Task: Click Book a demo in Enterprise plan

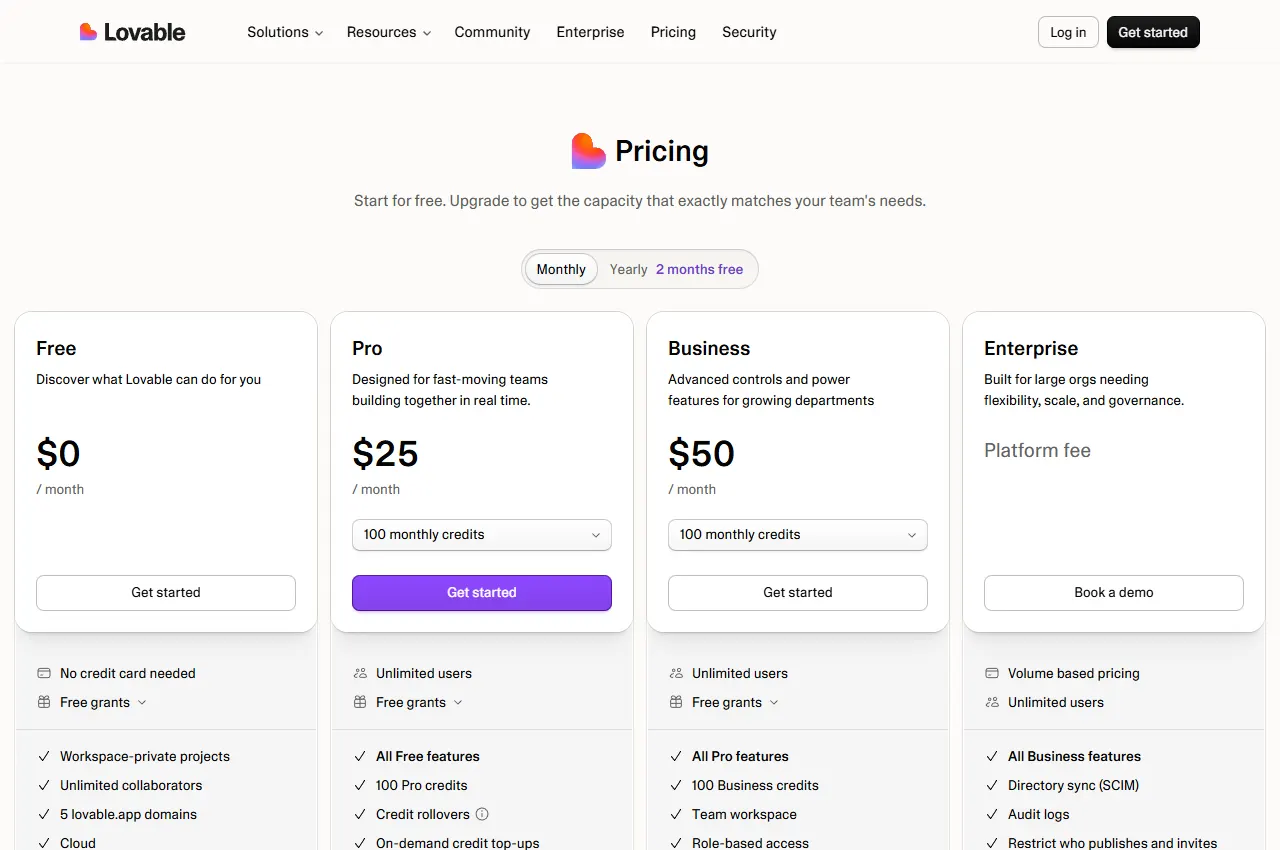Action: click(x=1114, y=593)
